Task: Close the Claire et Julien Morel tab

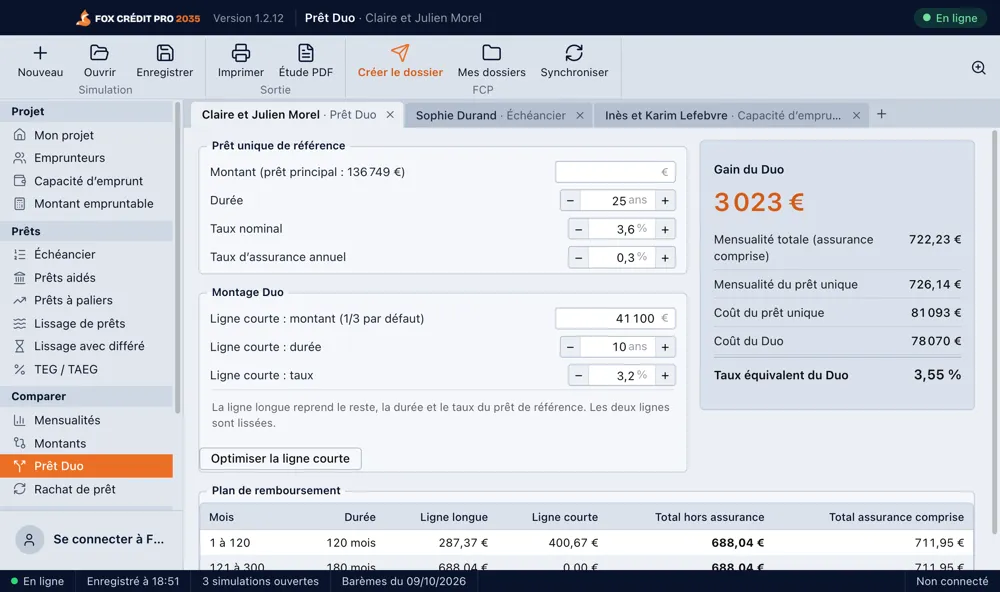Action: click(x=390, y=115)
